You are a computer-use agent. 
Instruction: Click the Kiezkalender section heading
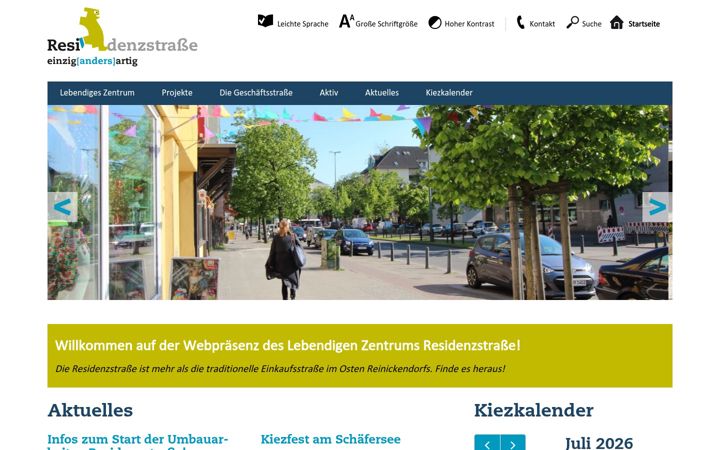[x=534, y=410]
